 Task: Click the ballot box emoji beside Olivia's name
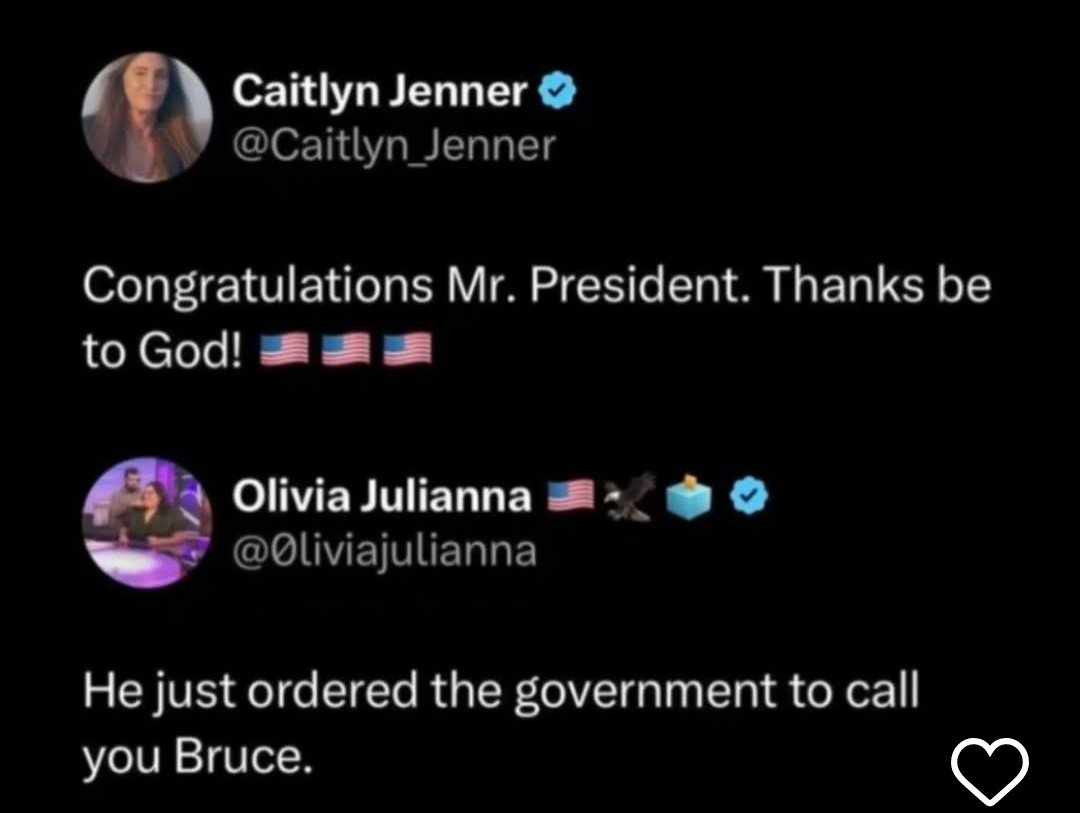[690, 496]
